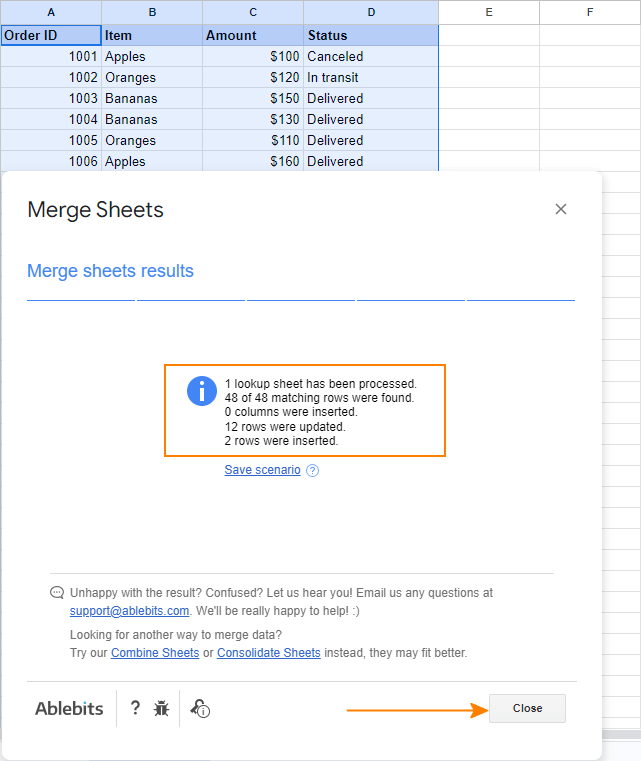Screen dimensions: 641x761
Task: Open the Save scenario help icon
Action: [x=313, y=470]
